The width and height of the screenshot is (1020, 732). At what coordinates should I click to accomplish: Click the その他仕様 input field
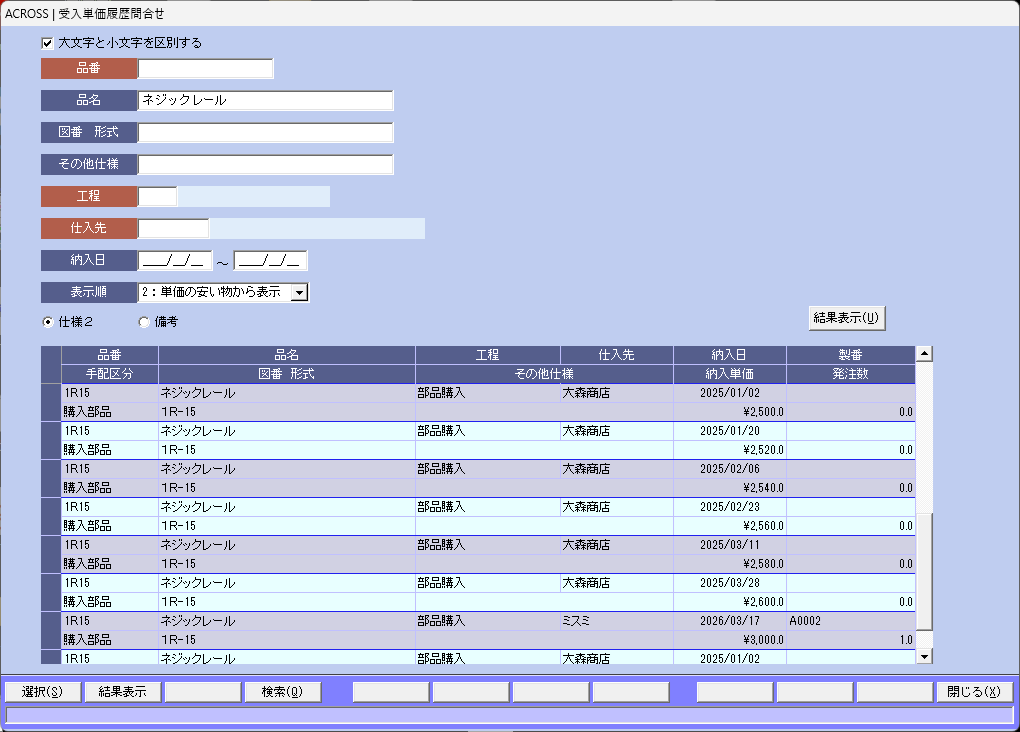coord(265,165)
